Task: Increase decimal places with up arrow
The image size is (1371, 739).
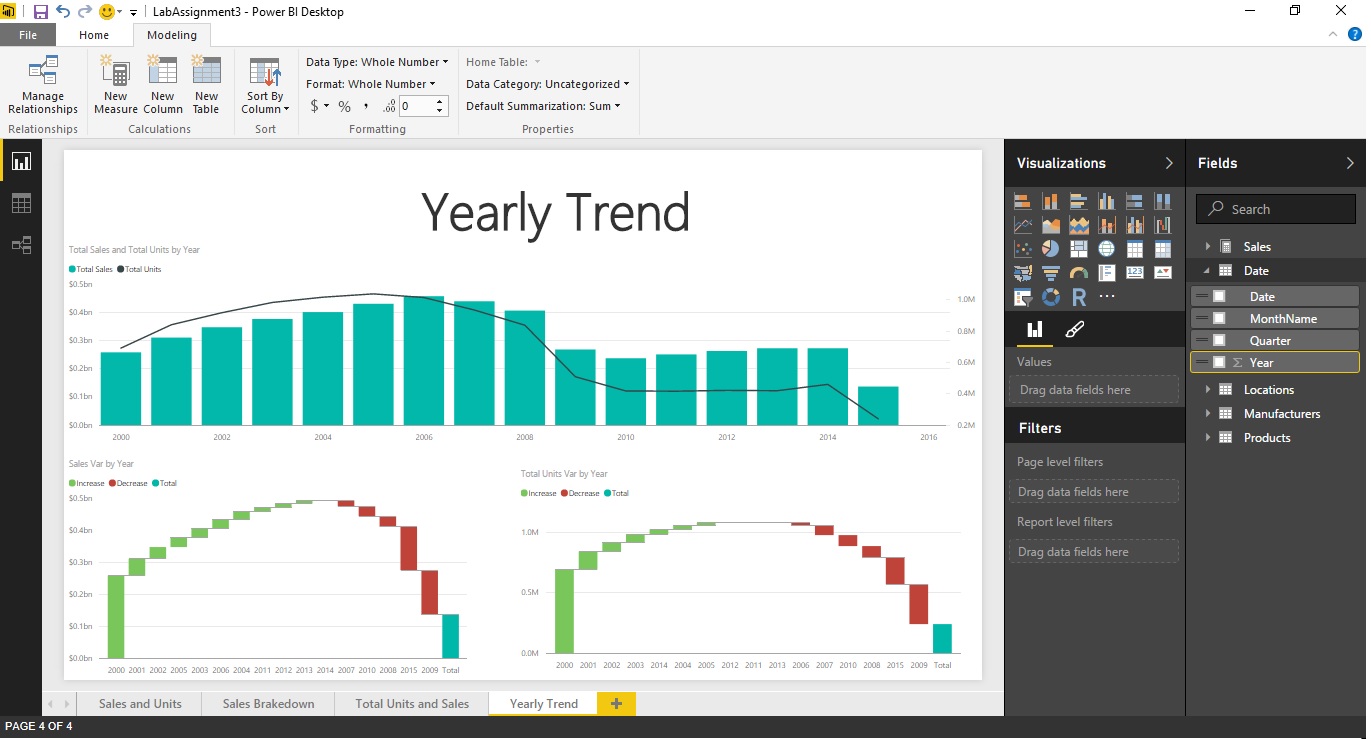Action: pyautogui.click(x=441, y=101)
